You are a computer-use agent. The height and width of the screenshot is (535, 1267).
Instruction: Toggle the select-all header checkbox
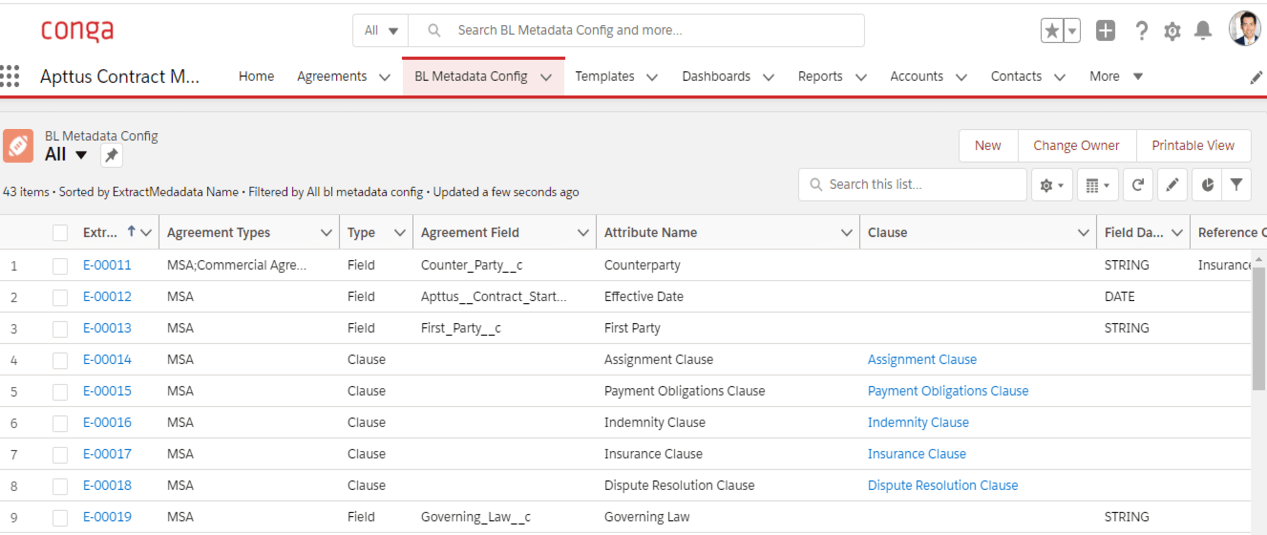point(61,233)
